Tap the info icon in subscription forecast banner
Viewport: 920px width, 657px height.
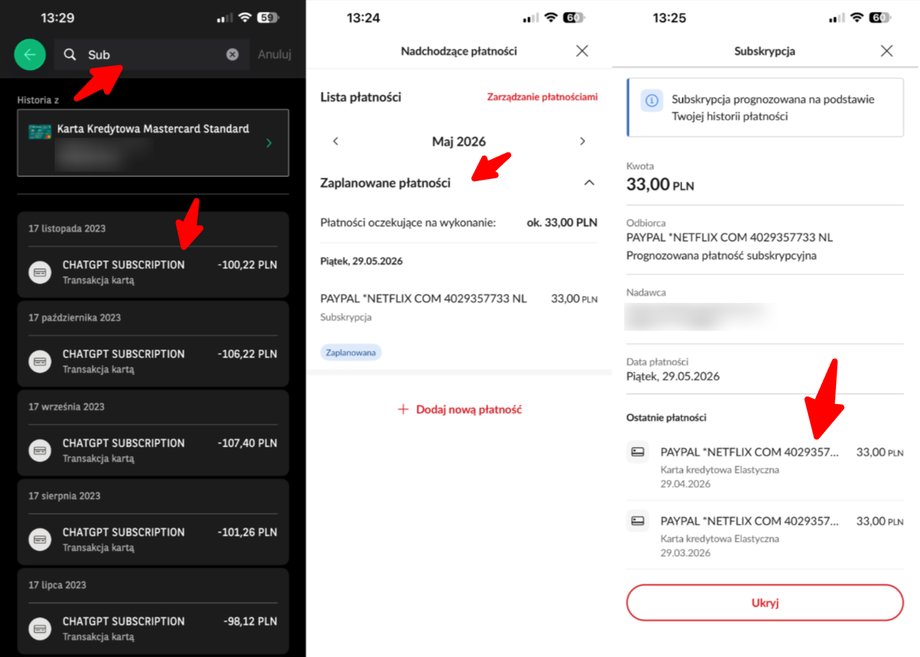click(x=651, y=100)
